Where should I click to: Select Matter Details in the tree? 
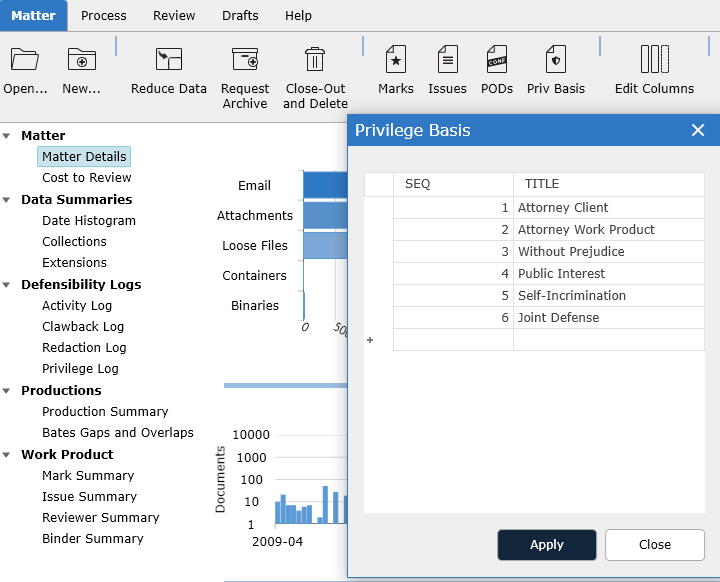(84, 157)
